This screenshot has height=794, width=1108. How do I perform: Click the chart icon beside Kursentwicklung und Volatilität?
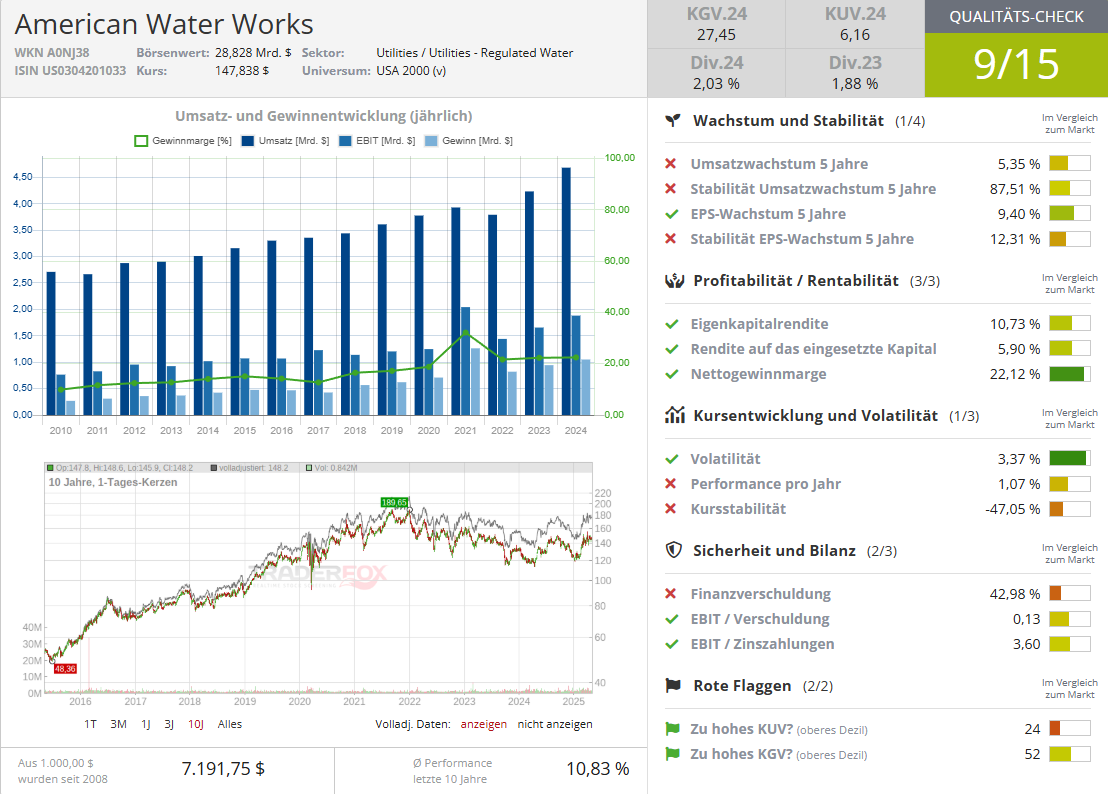tap(674, 415)
